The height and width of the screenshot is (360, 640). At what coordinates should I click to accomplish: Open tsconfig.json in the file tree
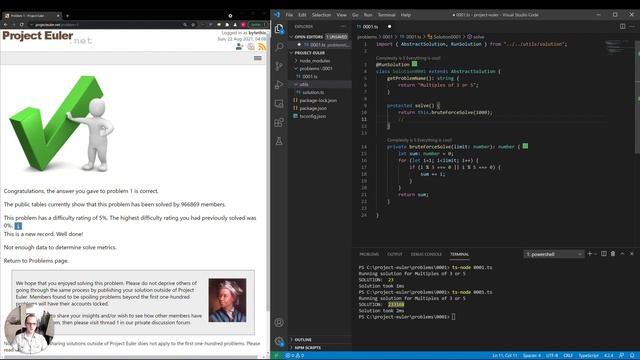coord(312,116)
